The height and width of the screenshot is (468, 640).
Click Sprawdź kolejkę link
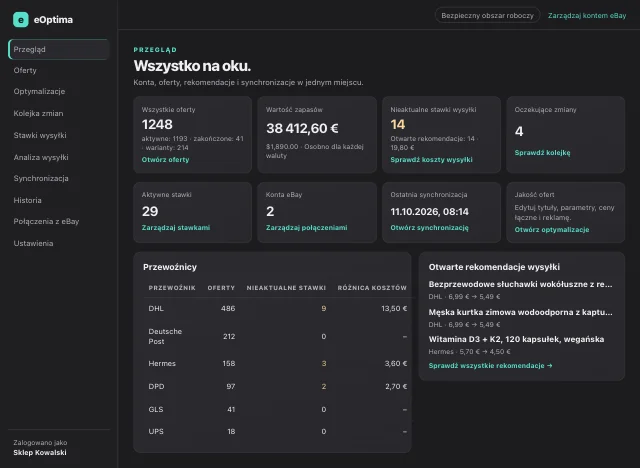point(542,153)
